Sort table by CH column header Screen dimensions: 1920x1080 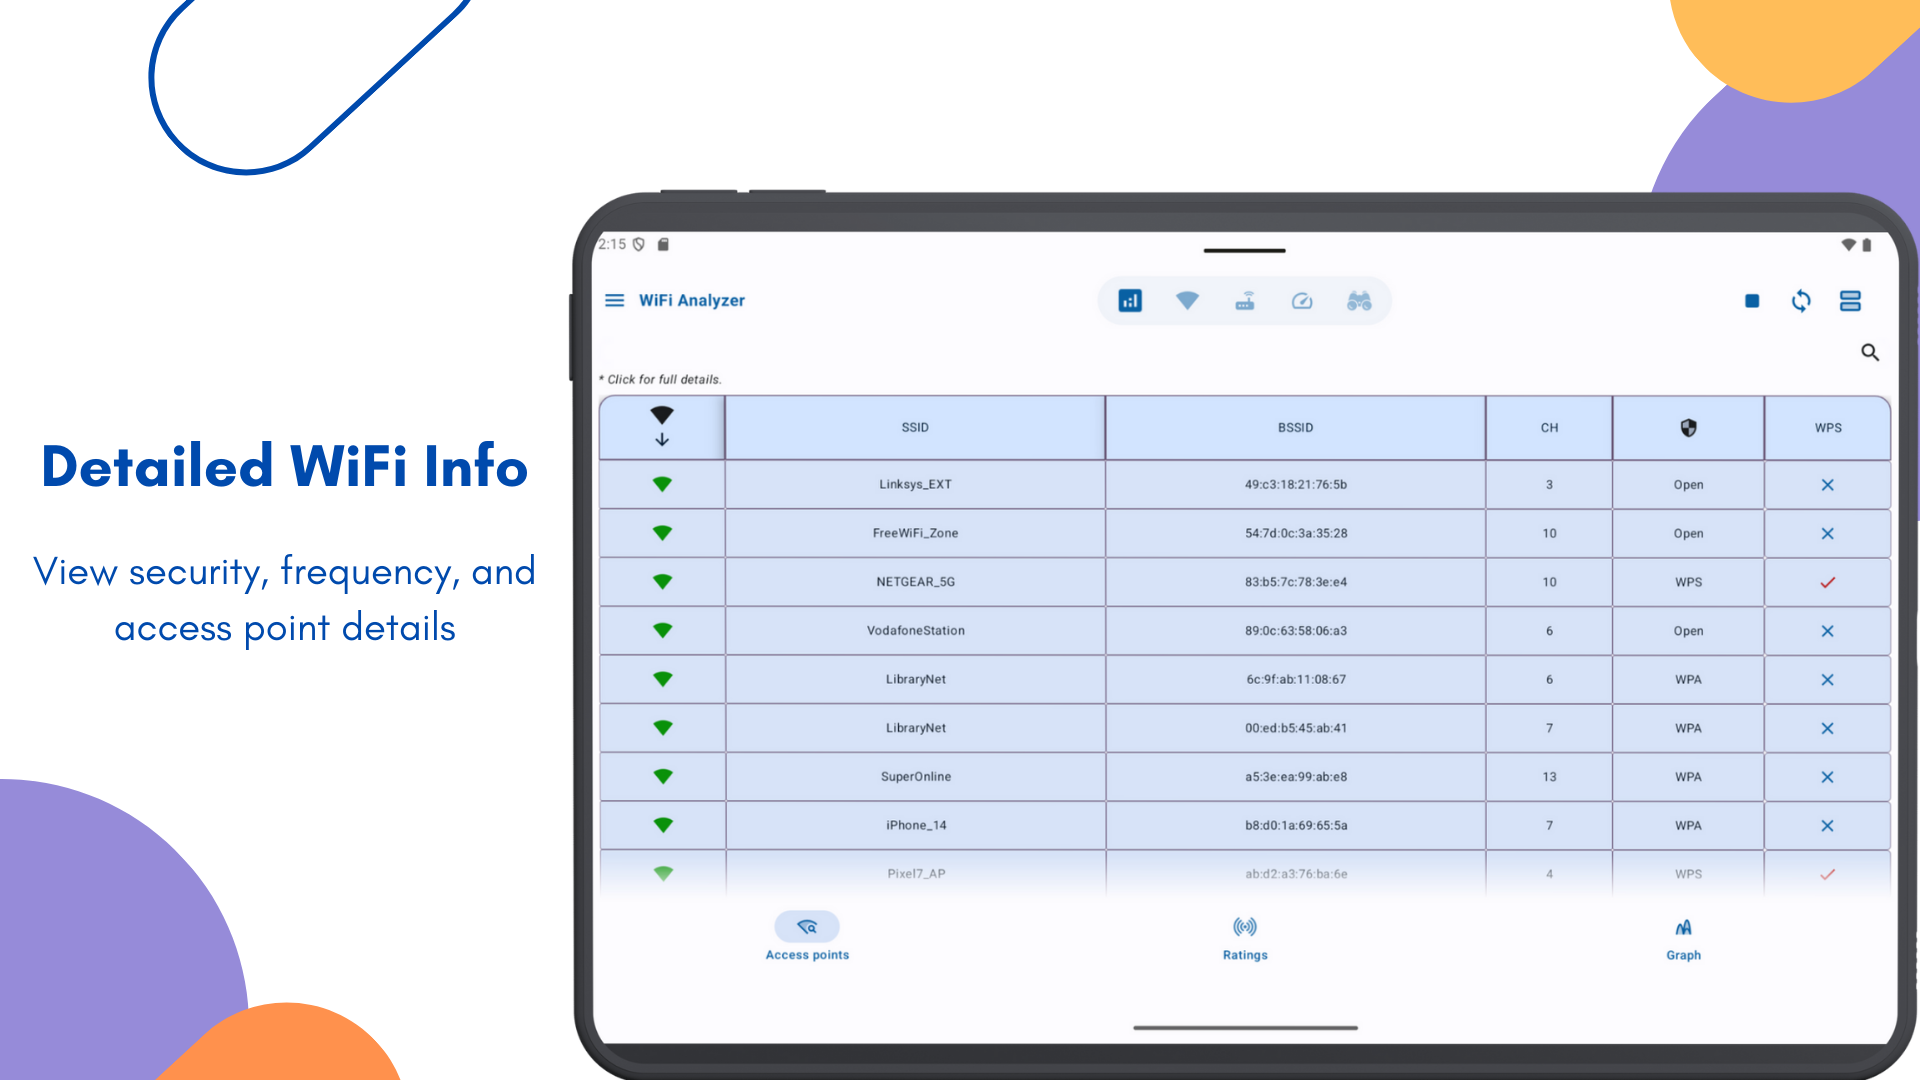point(1549,427)
